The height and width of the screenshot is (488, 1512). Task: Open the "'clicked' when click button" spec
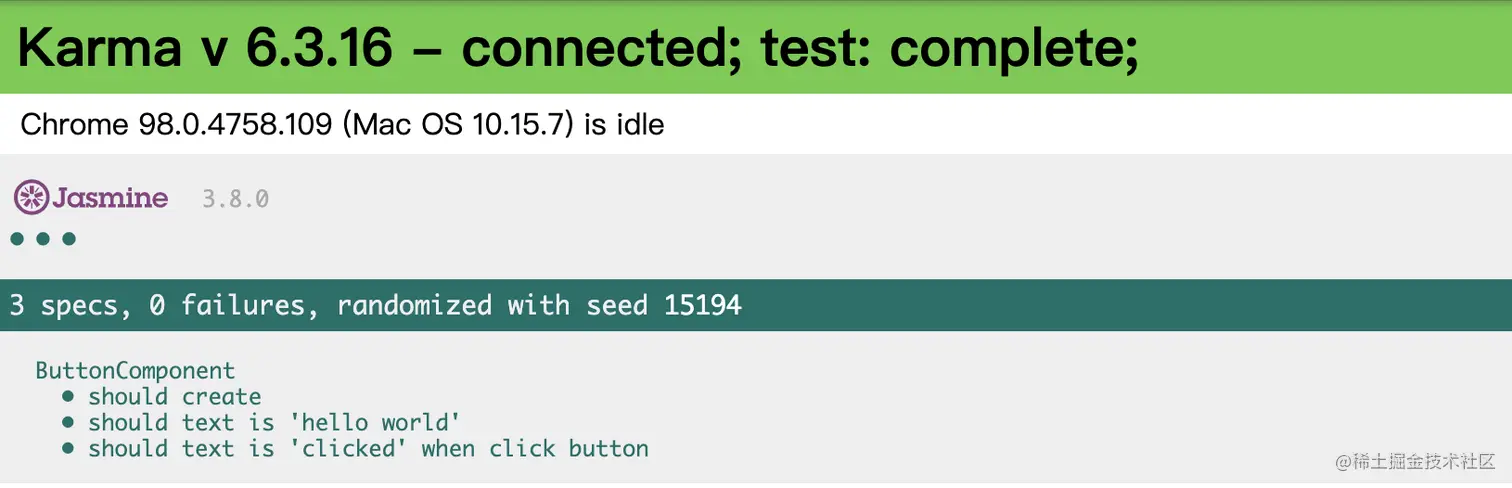368,449
